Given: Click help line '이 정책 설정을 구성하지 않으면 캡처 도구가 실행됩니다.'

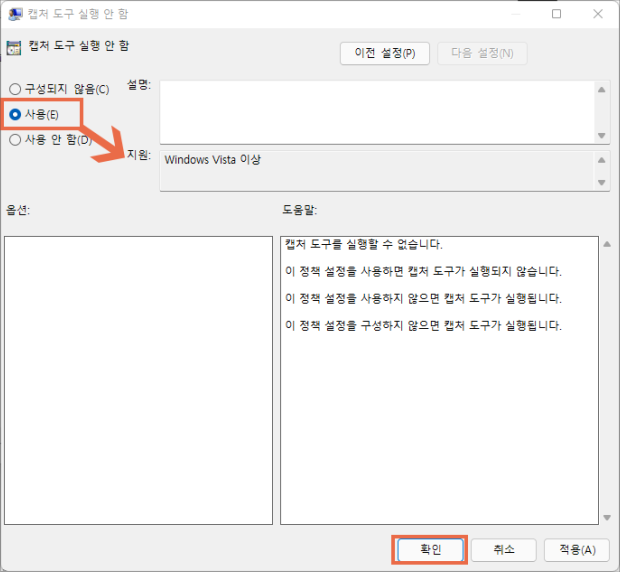Looking at the screenshot, I should click(x=423, y=325).
